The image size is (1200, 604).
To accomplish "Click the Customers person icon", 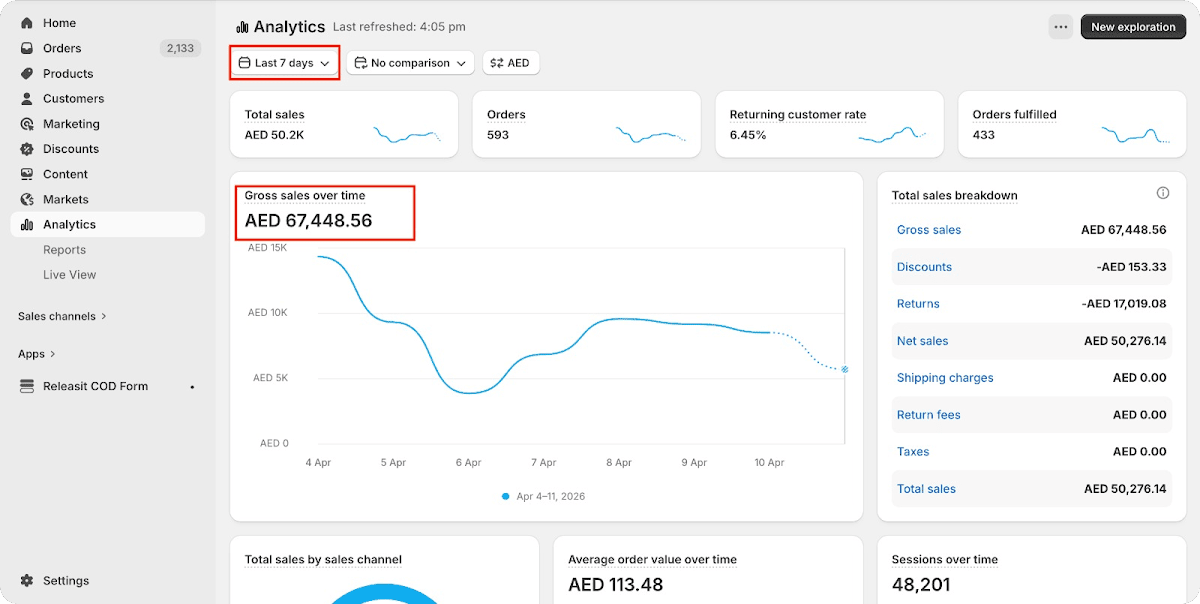I will [x=27, y=99].
